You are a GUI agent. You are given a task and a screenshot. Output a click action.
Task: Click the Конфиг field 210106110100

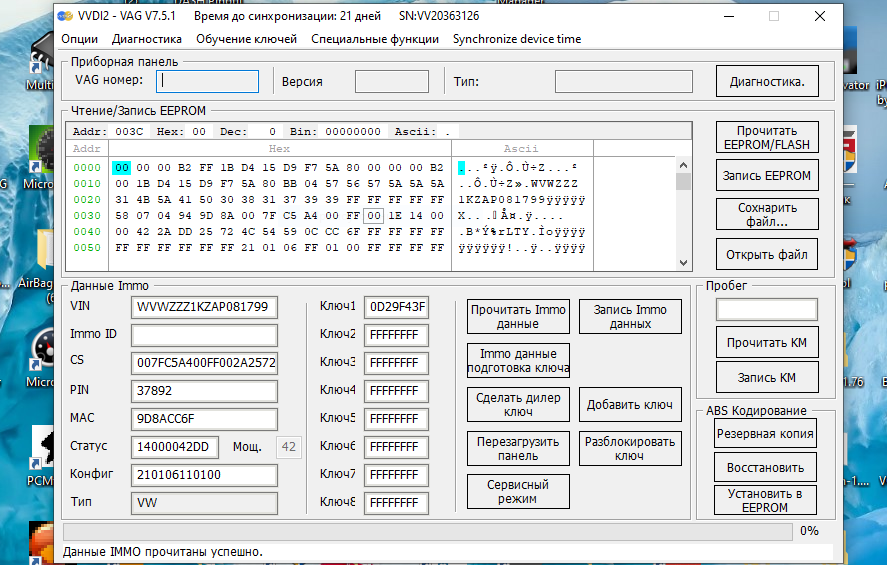(204, 475)
